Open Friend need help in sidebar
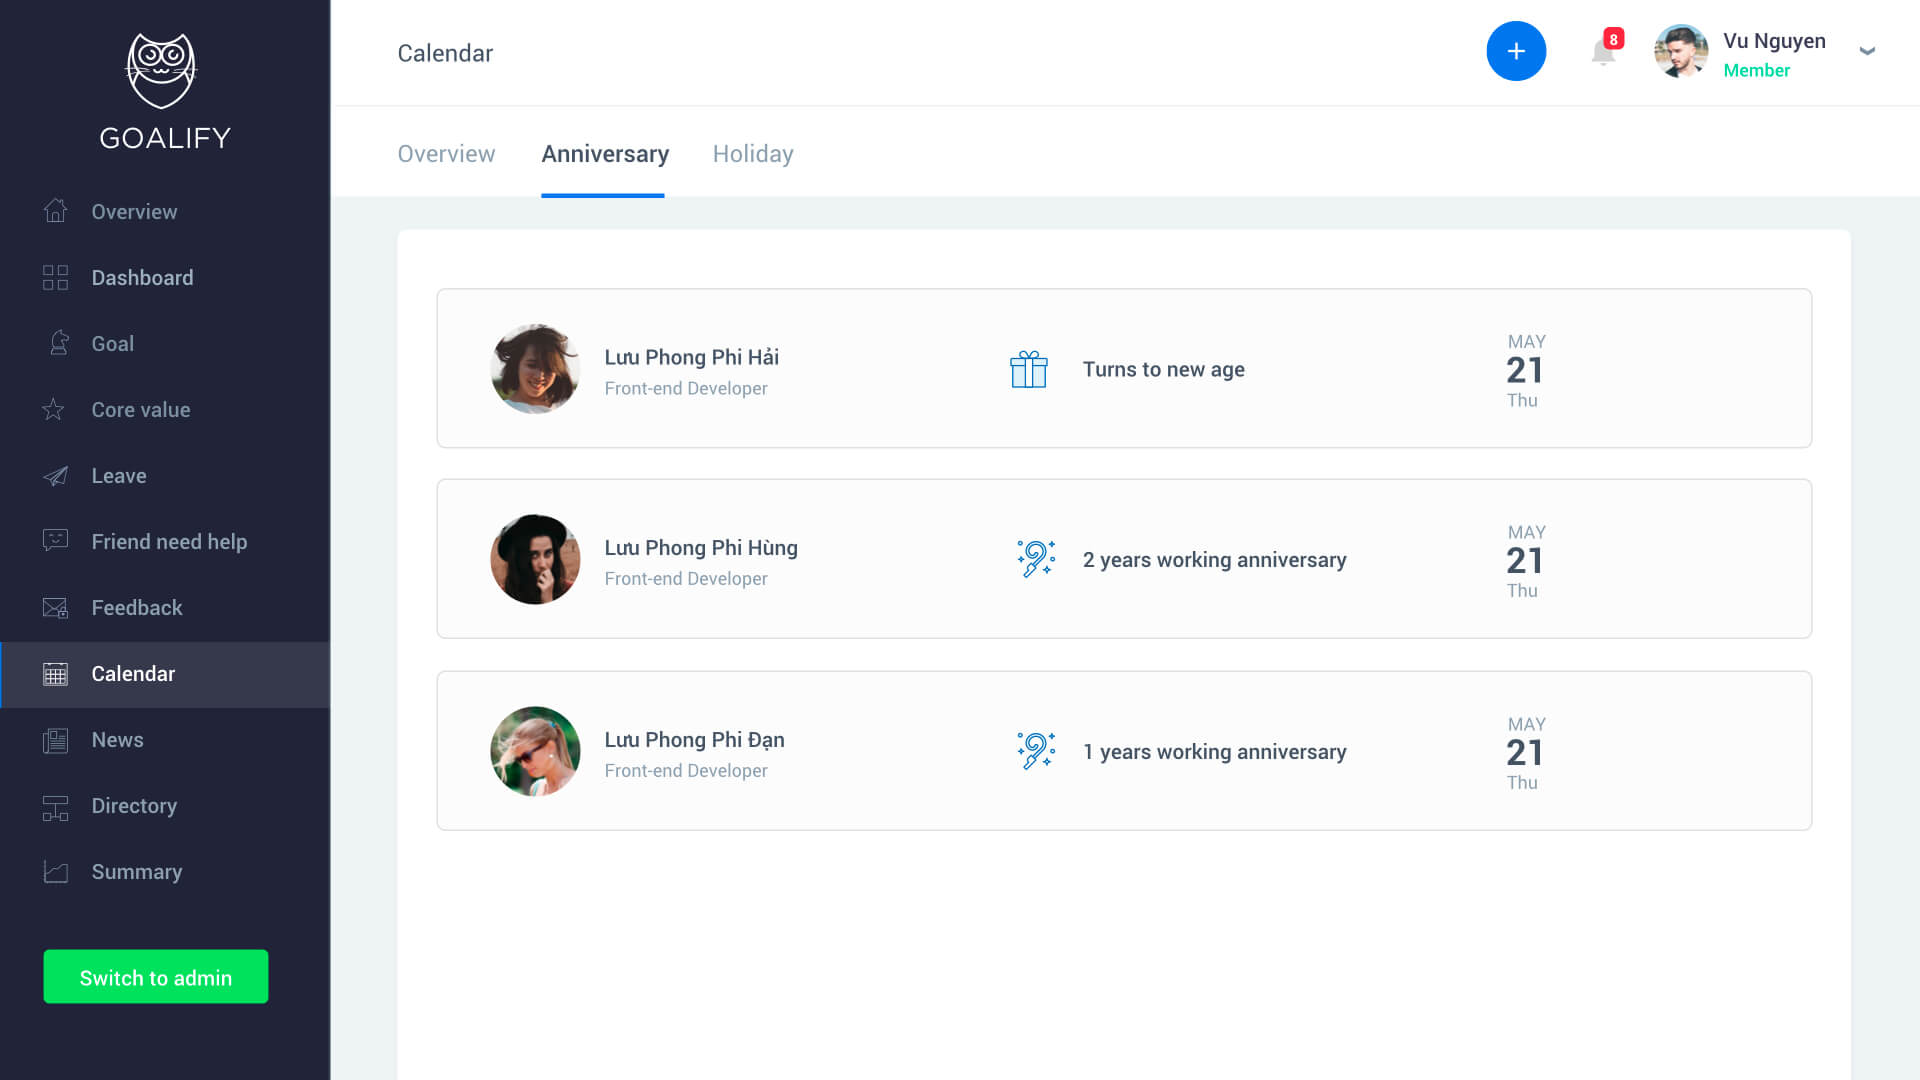Image resolution: width=1920 pixels, height=1080 pixels. 168,541
